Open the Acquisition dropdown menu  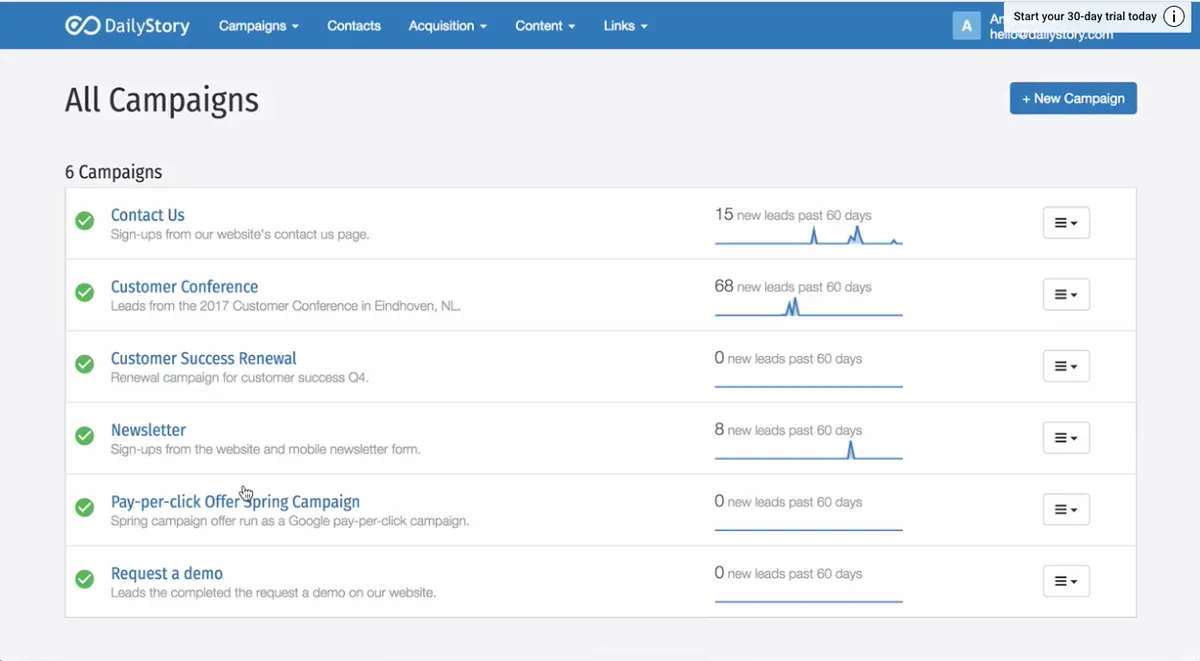pos(448,26)
